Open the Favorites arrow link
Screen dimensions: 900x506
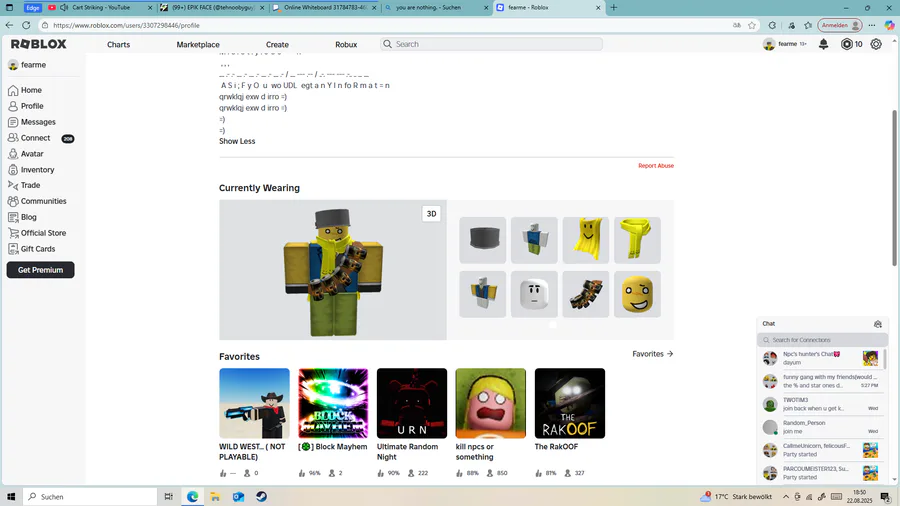click(653, 354)
